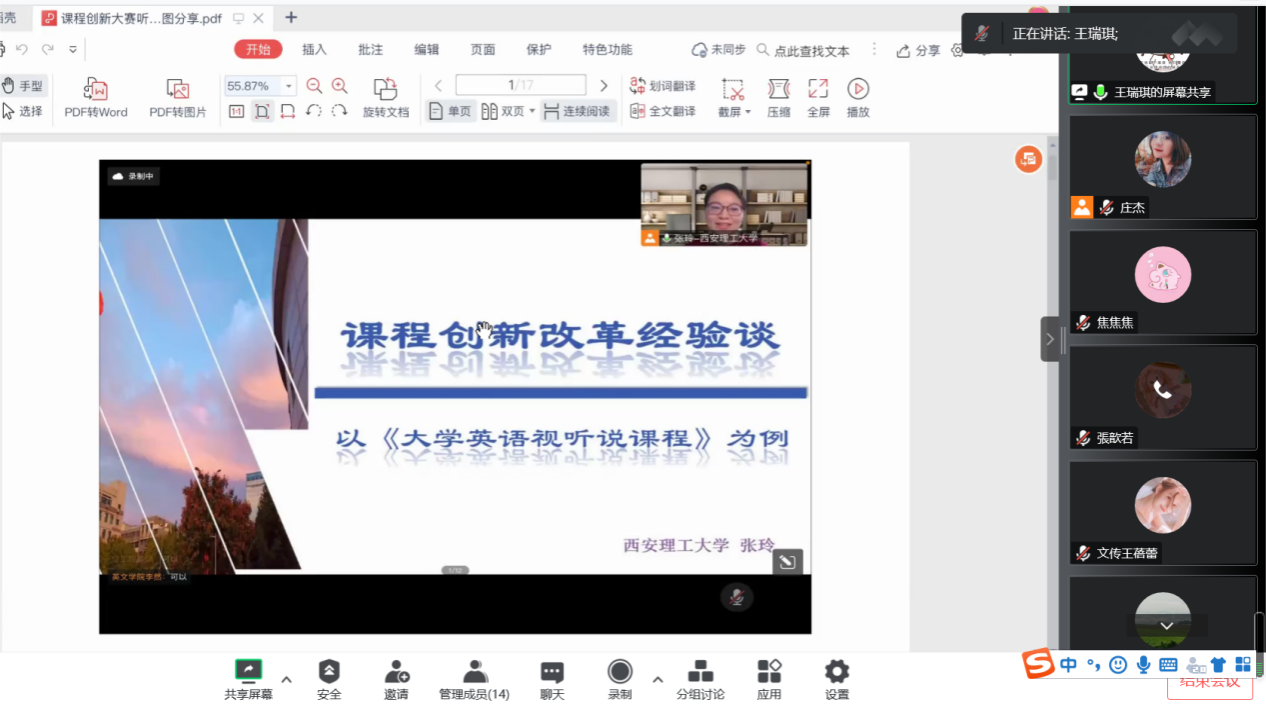Click the fit page icon
Screen dimensions: 1266x706
pos(262,111)
